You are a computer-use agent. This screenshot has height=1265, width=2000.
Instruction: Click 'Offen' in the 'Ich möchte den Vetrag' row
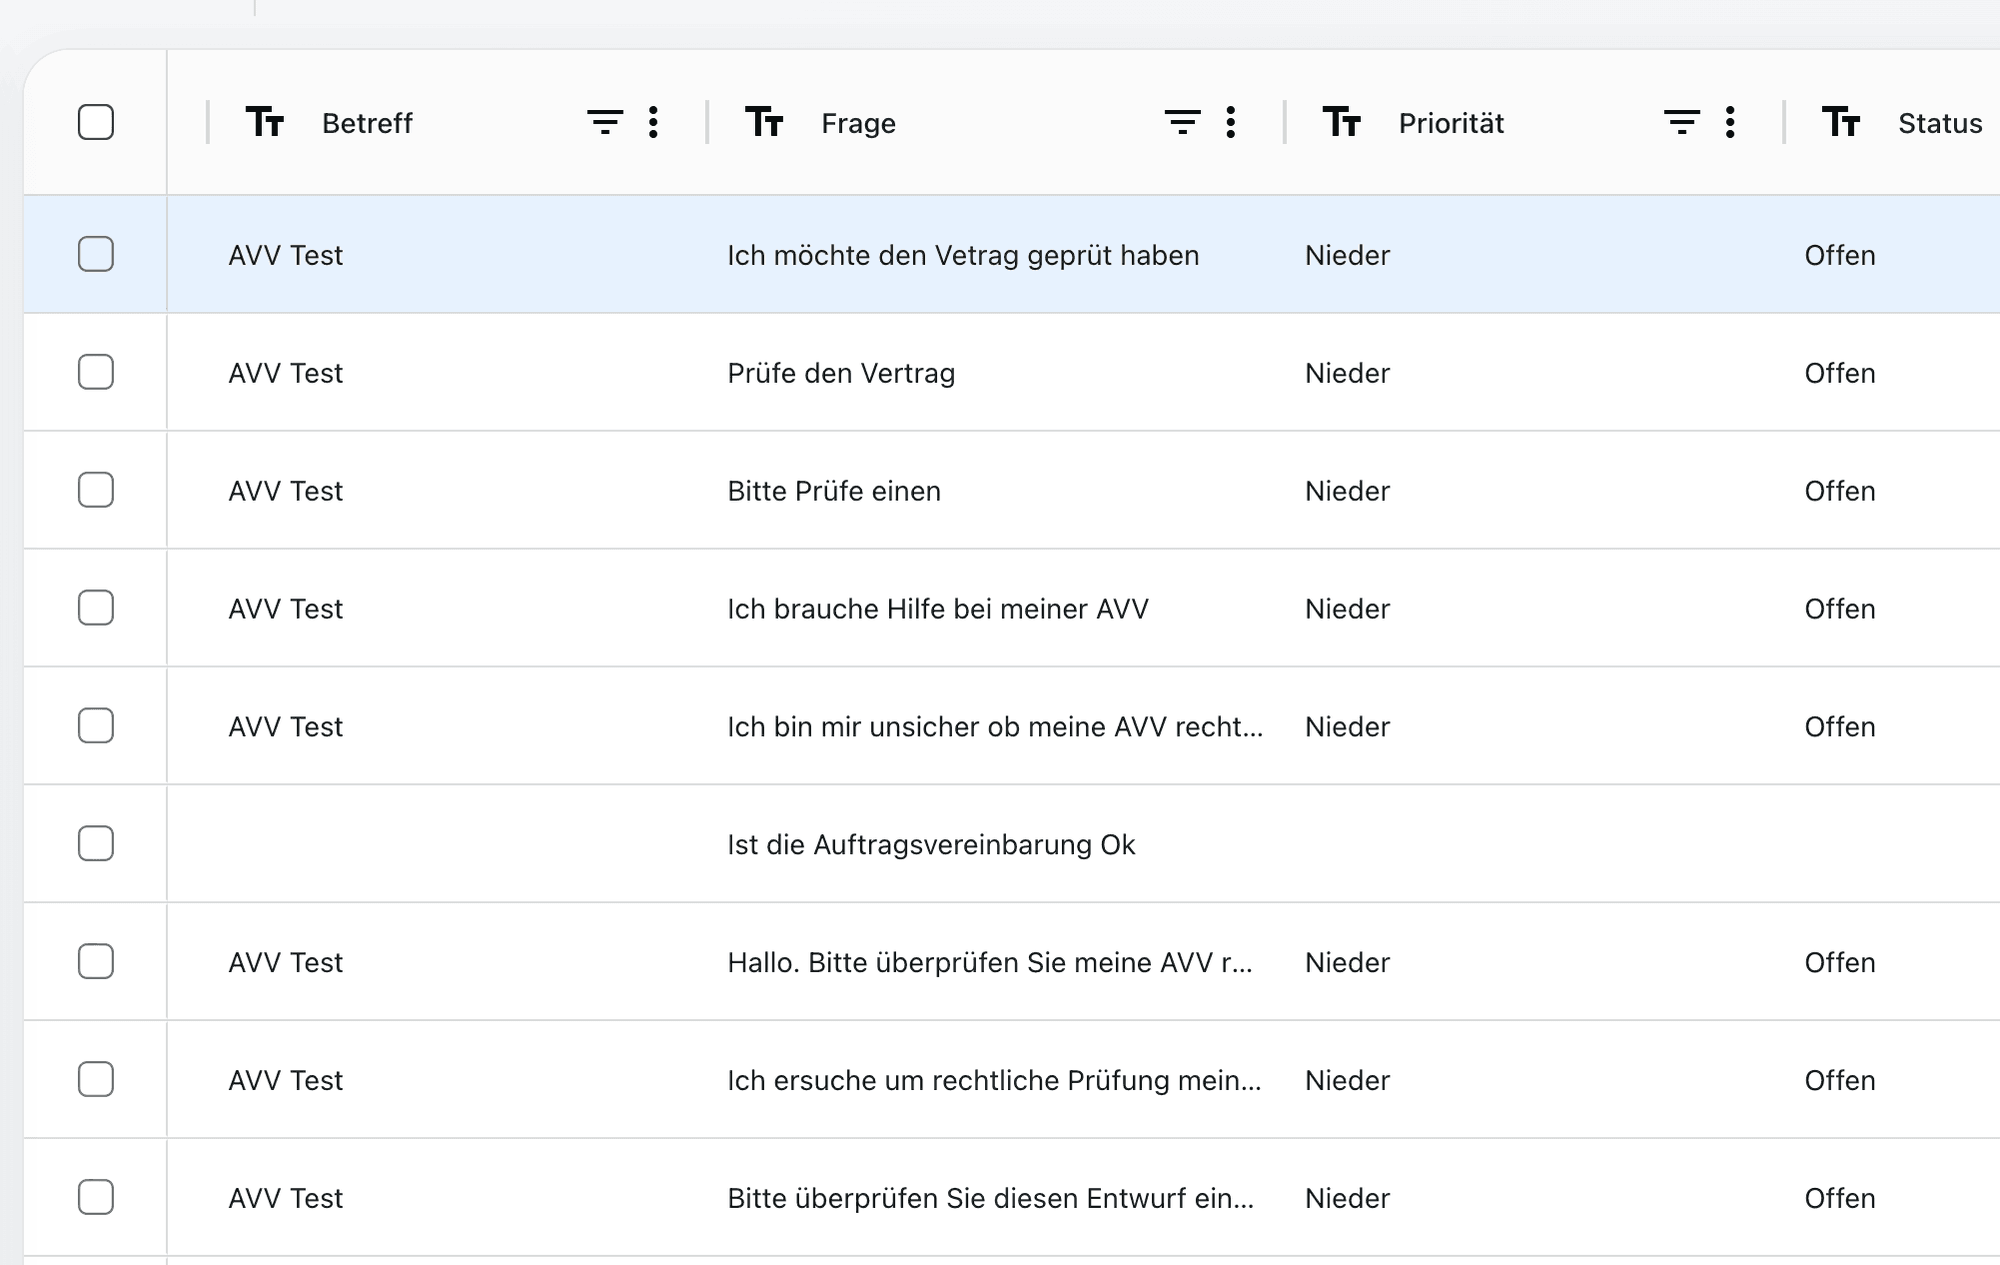tap(1840, 255)
